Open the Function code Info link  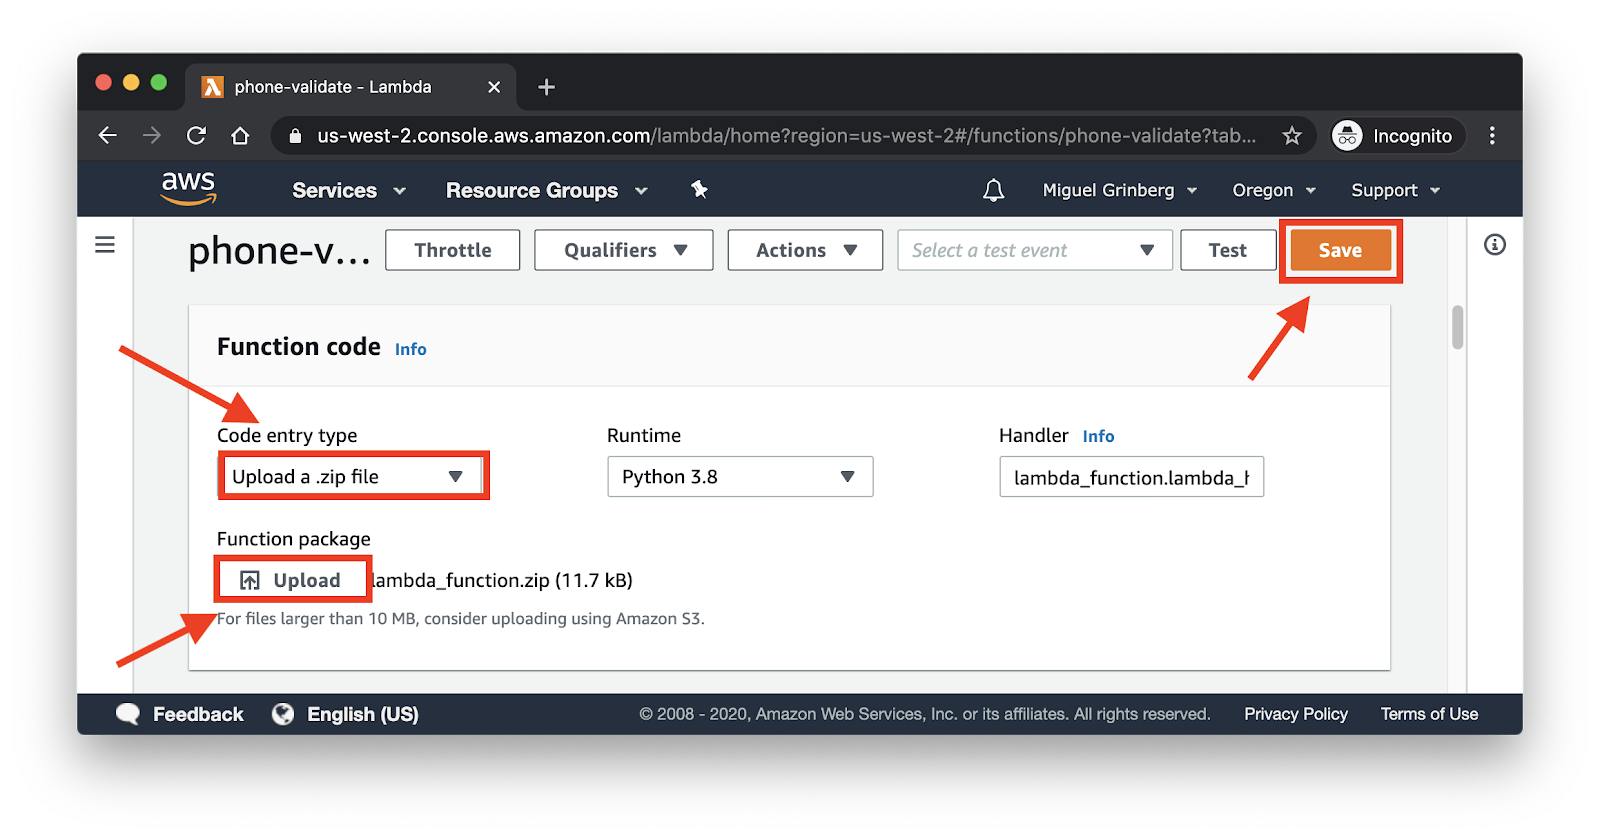[x=410, y=349]
